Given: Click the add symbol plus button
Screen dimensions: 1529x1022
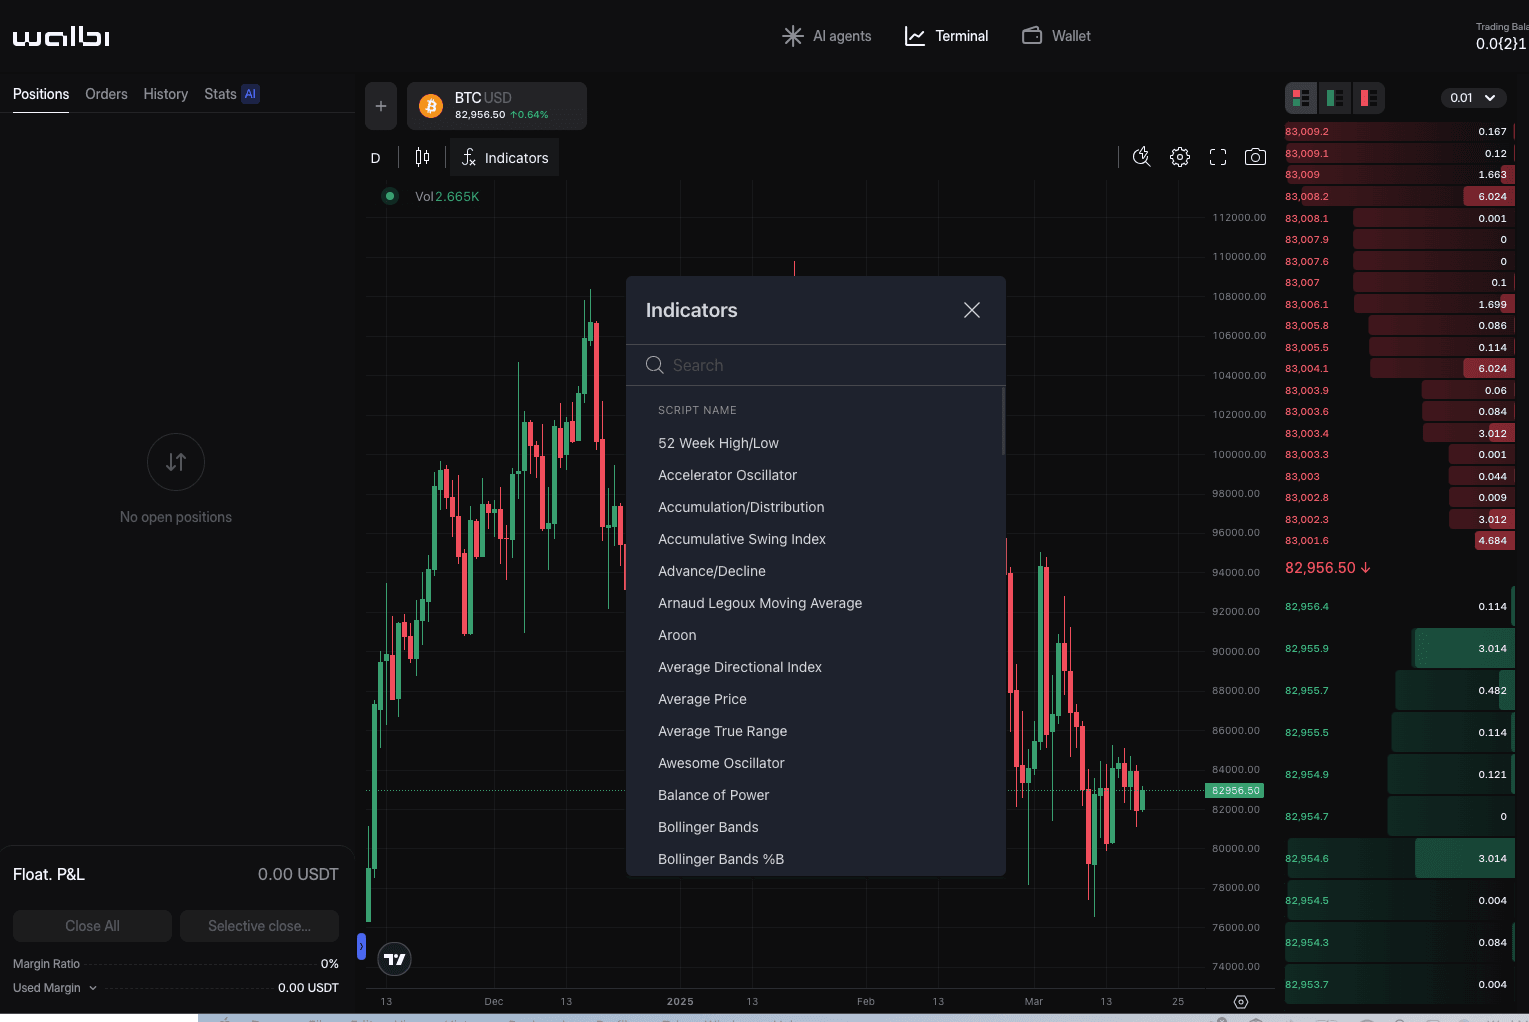Looking at the screenshot, I should 381,106.
